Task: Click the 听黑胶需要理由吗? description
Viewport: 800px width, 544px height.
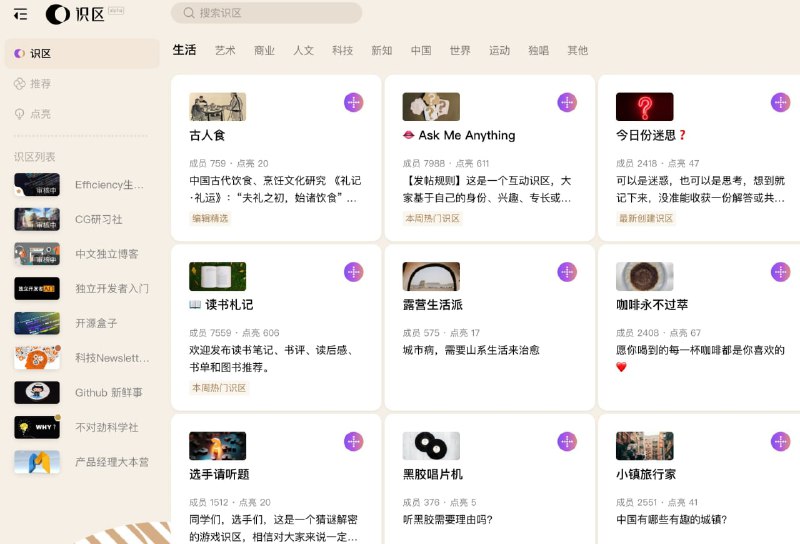Action: click(447, 520)
